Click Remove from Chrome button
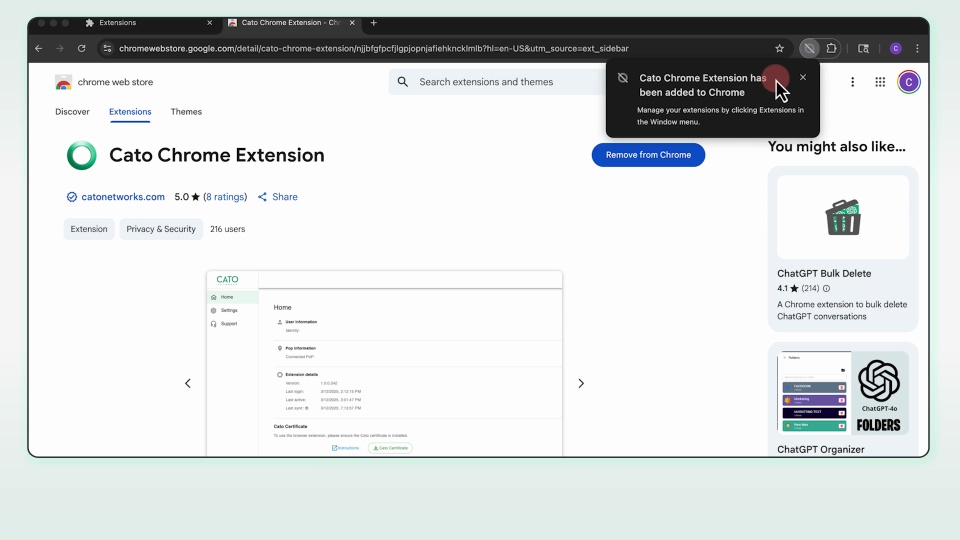 648,155
